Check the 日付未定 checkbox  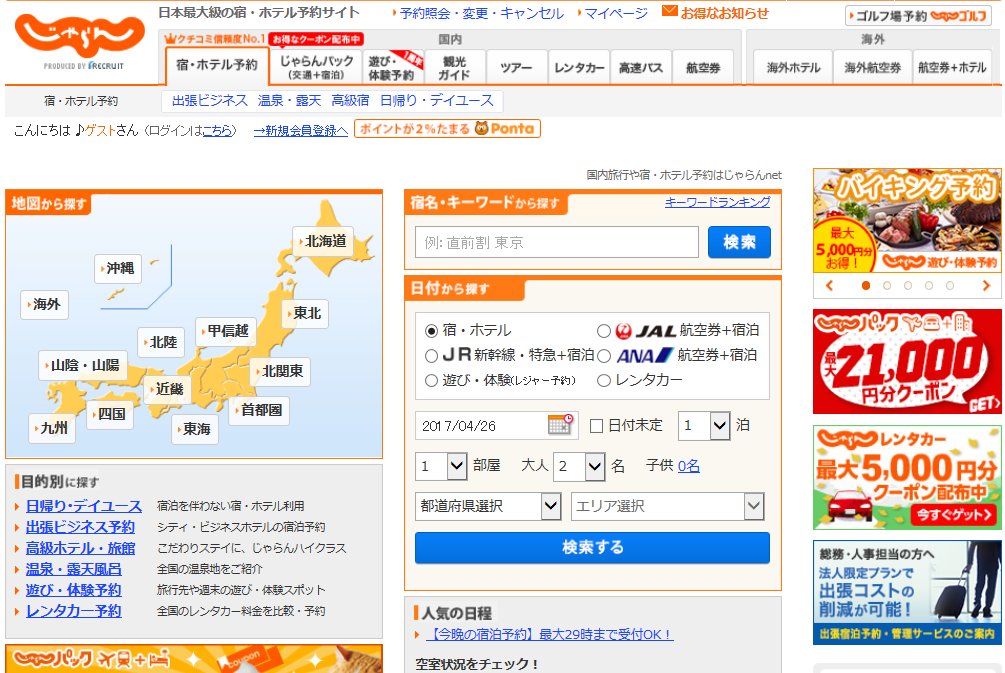(596, 426)
